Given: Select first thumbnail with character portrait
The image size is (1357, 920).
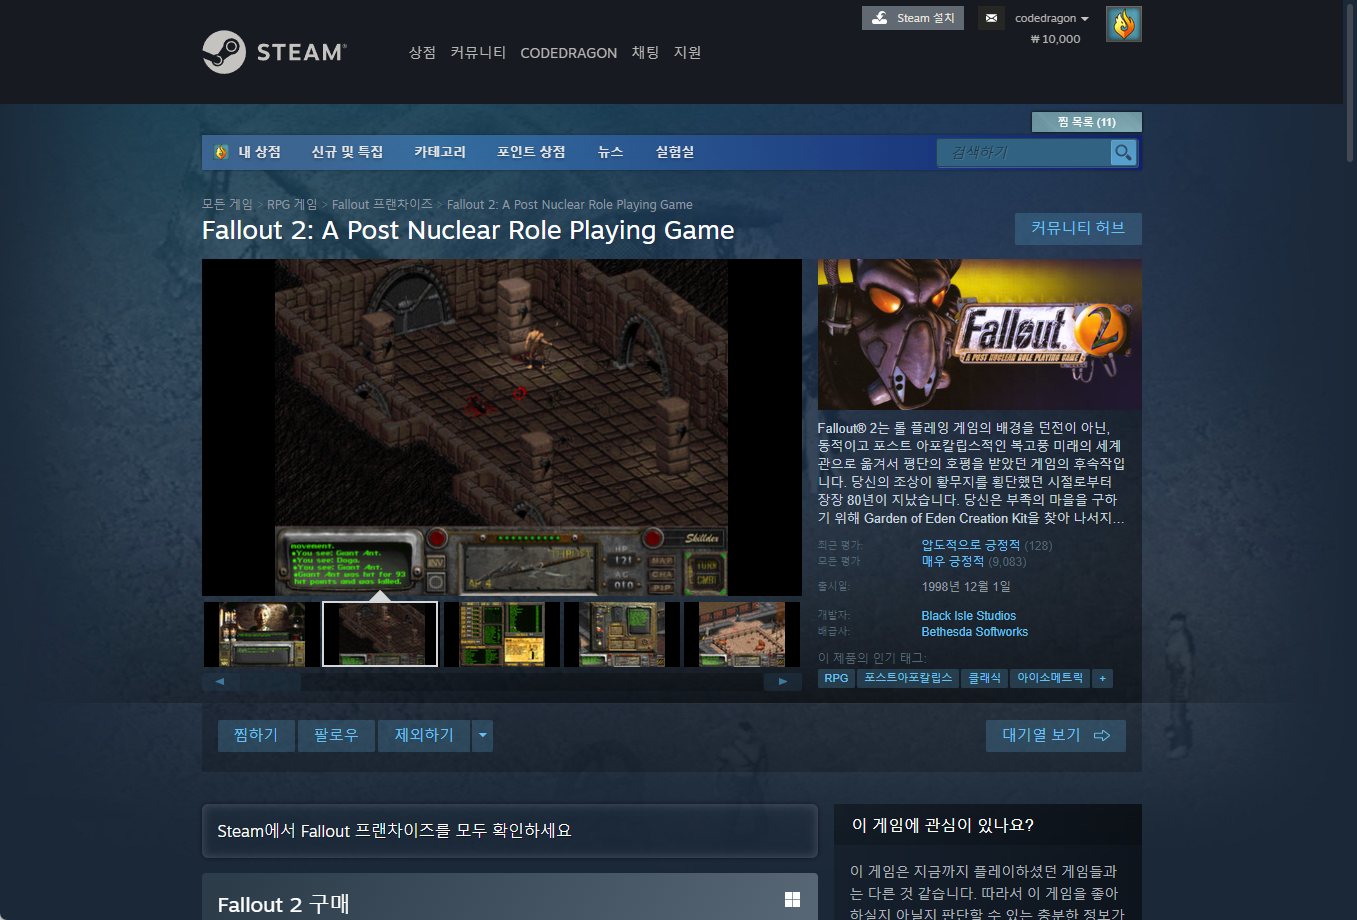Looking at the screenshot, I should pos(262,634).
